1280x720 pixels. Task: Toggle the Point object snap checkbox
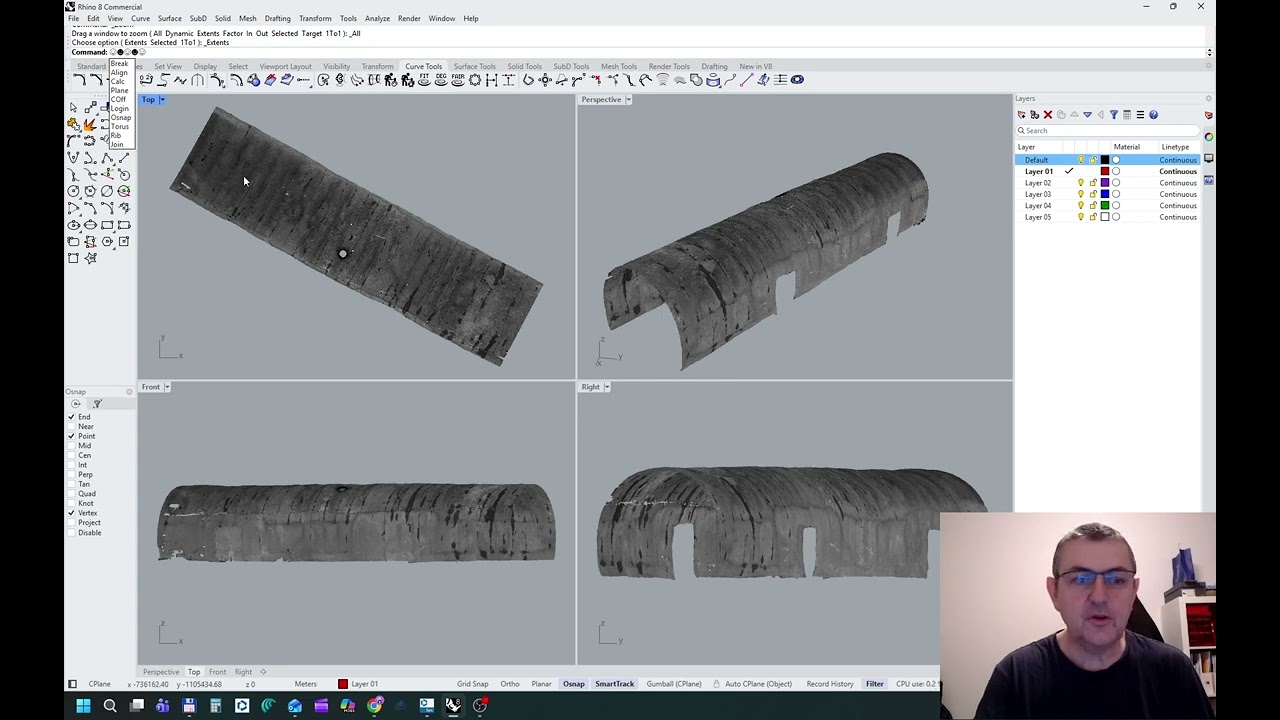coord(71,436)
